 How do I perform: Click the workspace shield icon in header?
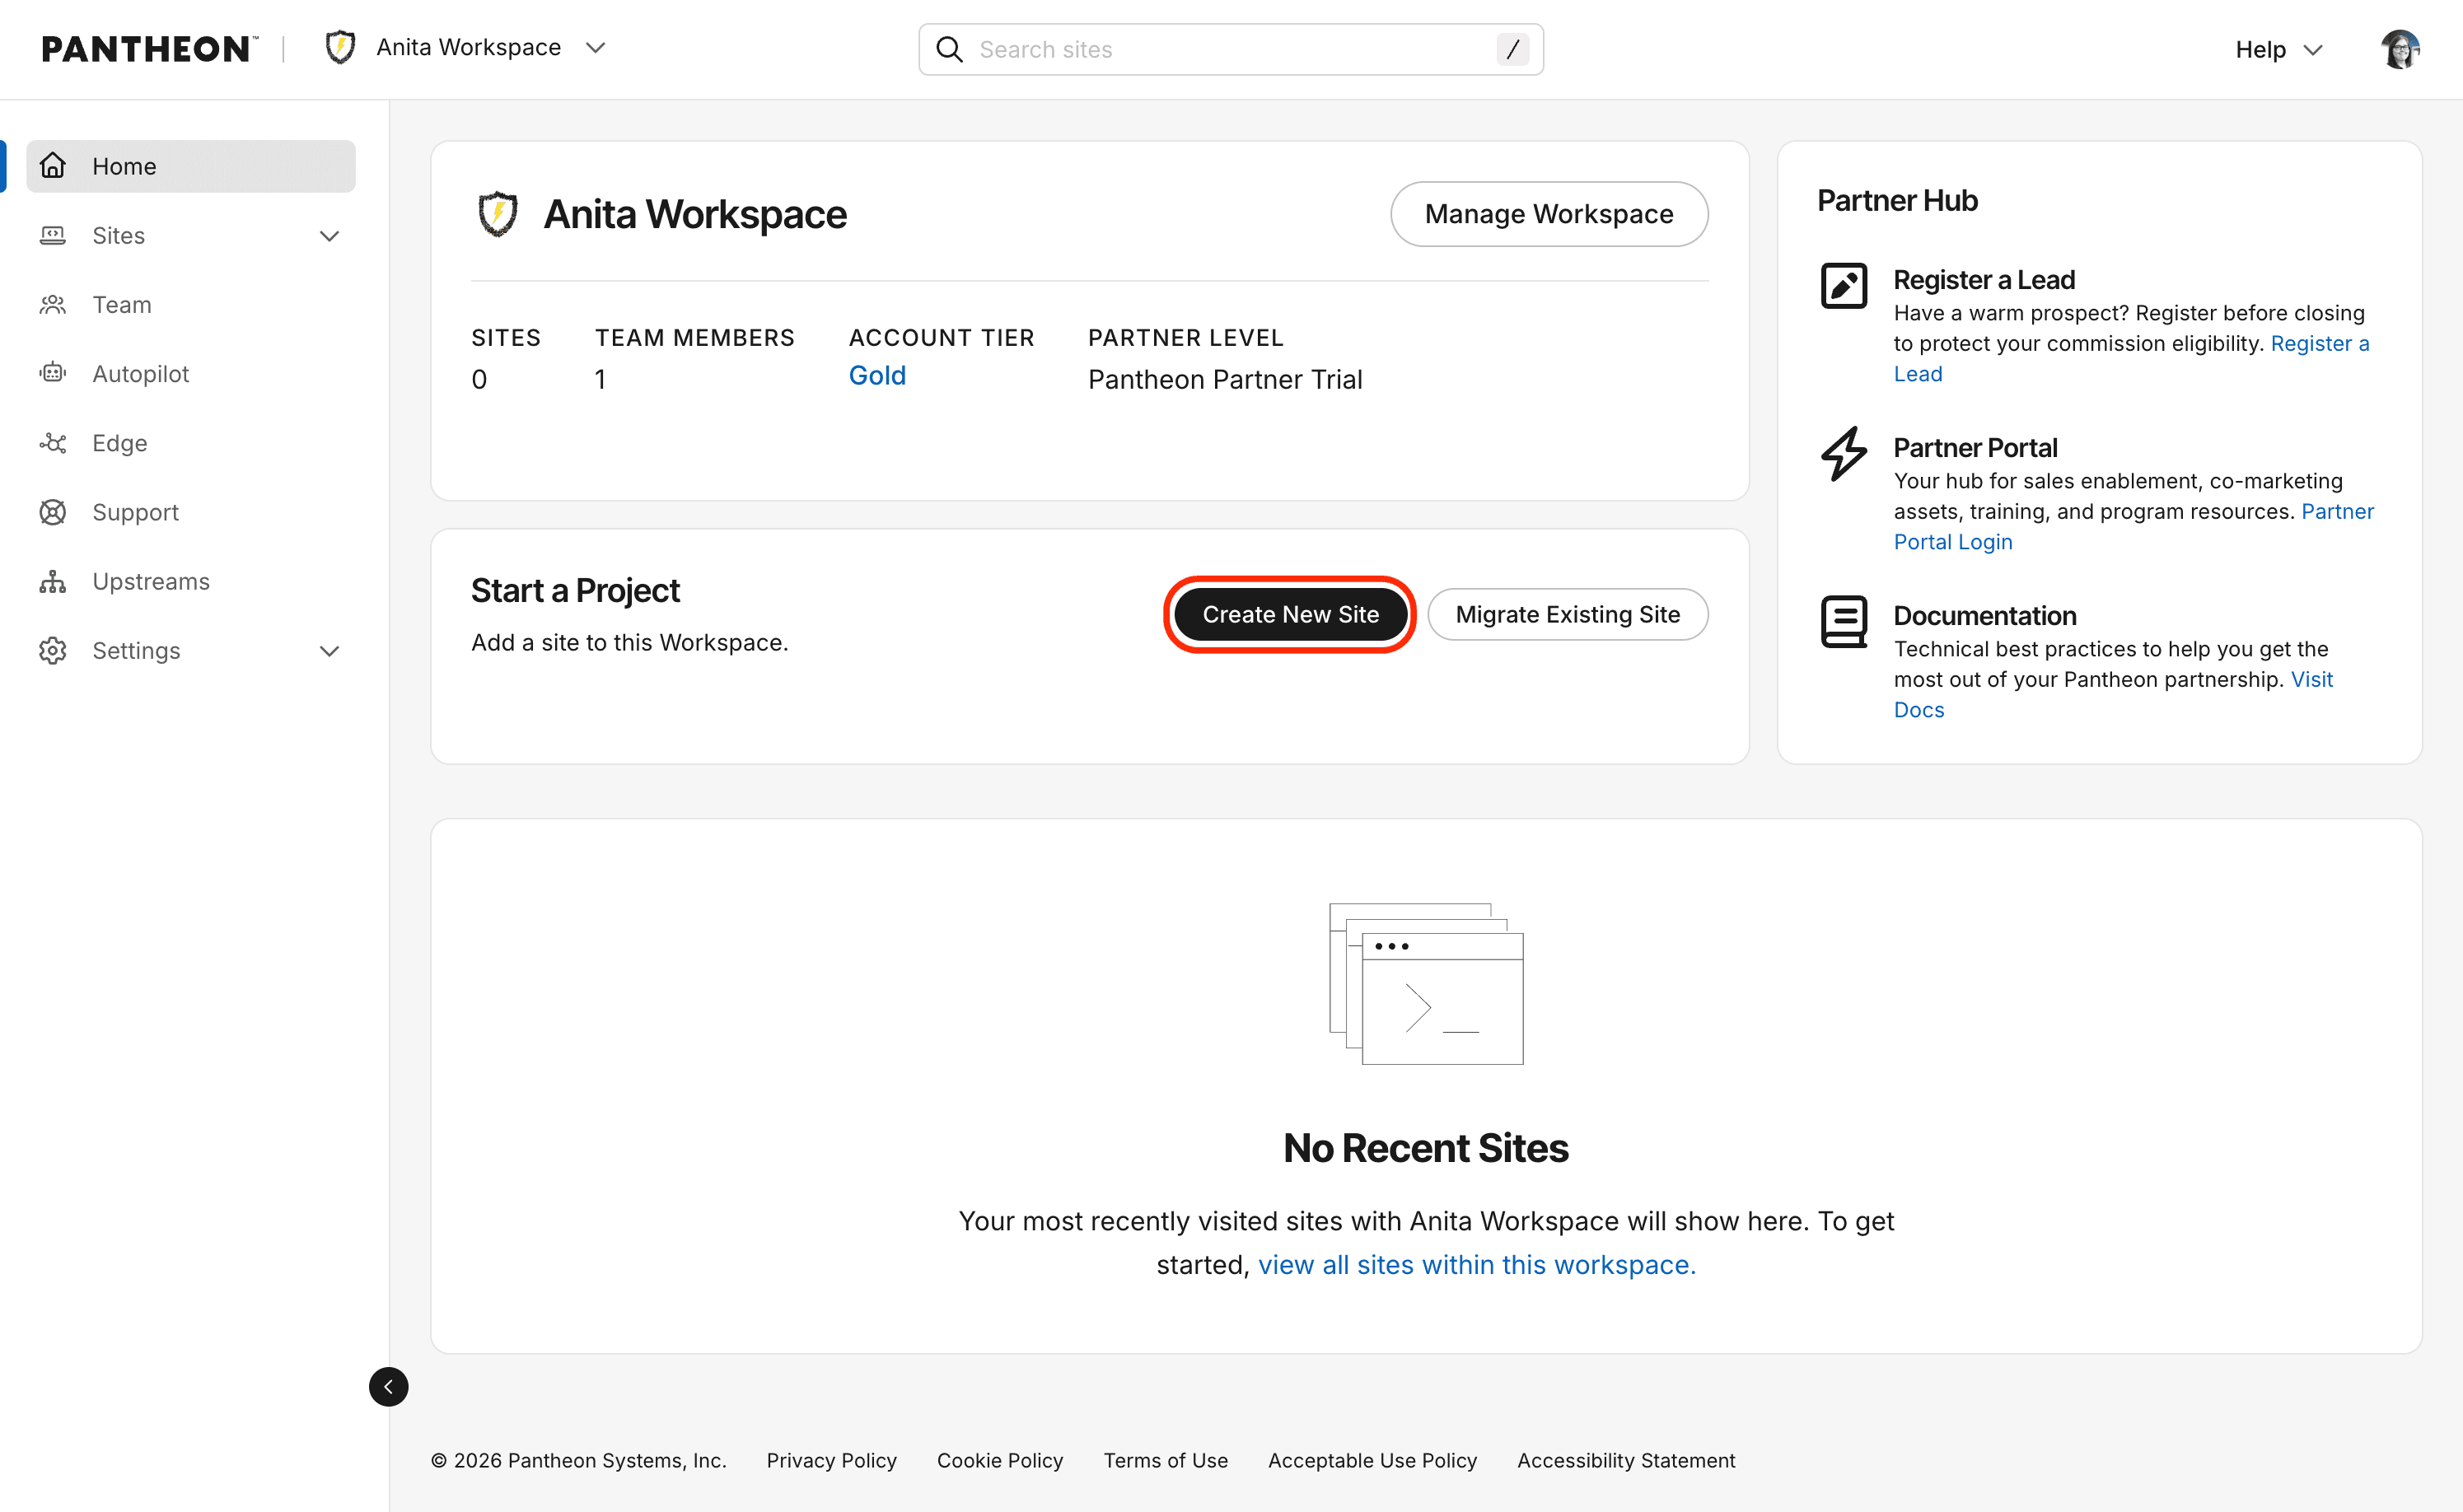(340, 48)
